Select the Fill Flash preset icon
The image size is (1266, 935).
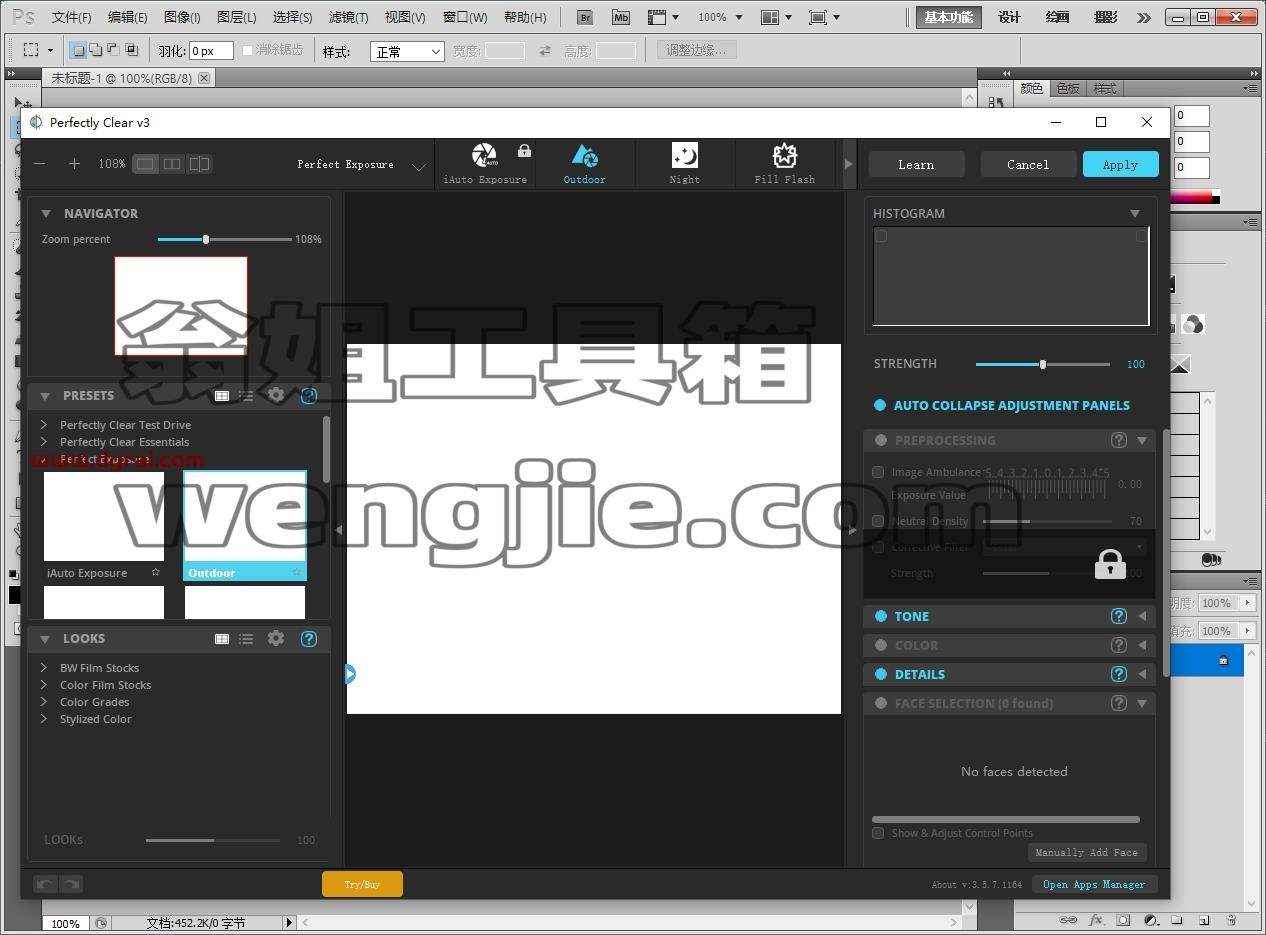[x=785, y=155]
